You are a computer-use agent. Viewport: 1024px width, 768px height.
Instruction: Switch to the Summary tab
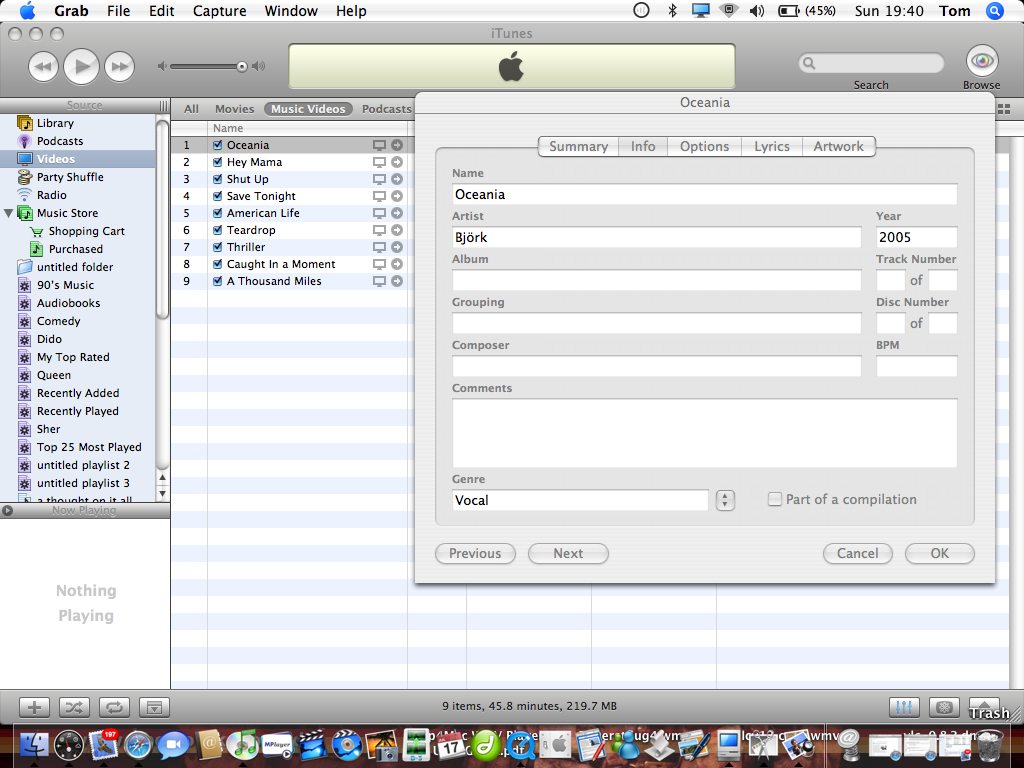tap(578, 146)
